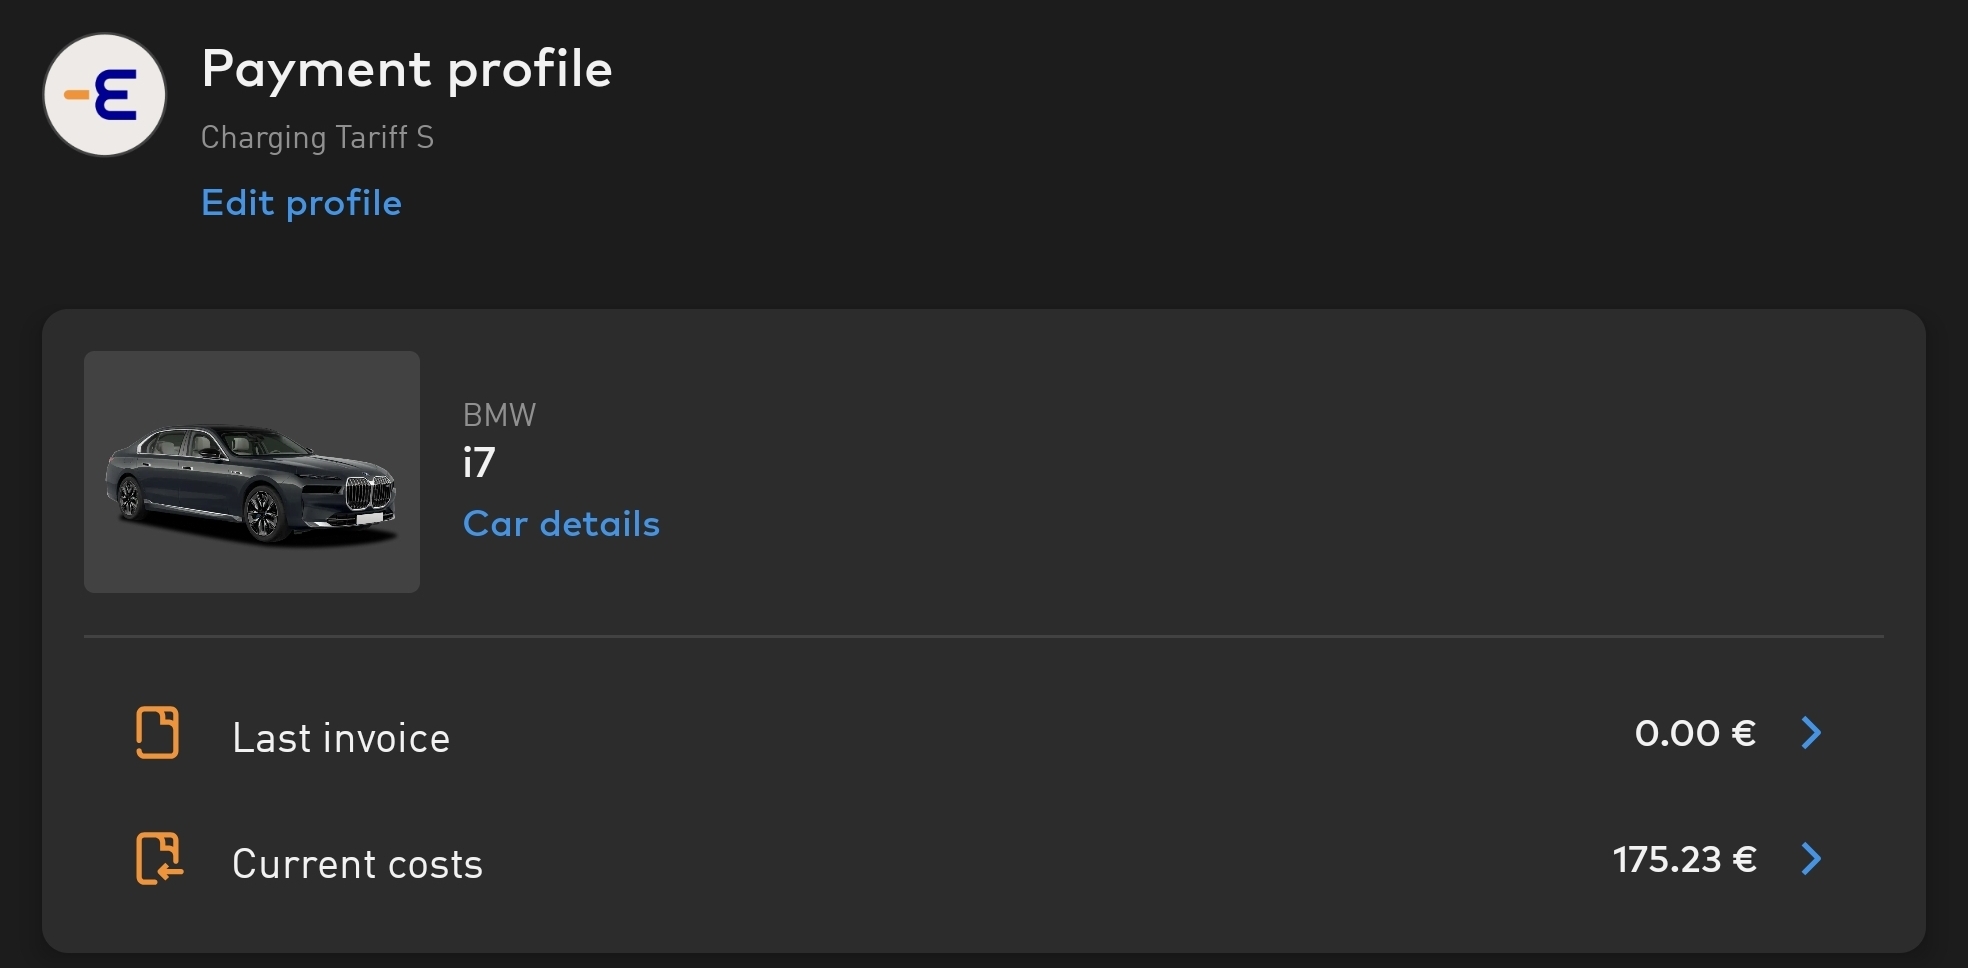
Task: Click the 0.00 € invoice amount
Action: pos(1695,733)
